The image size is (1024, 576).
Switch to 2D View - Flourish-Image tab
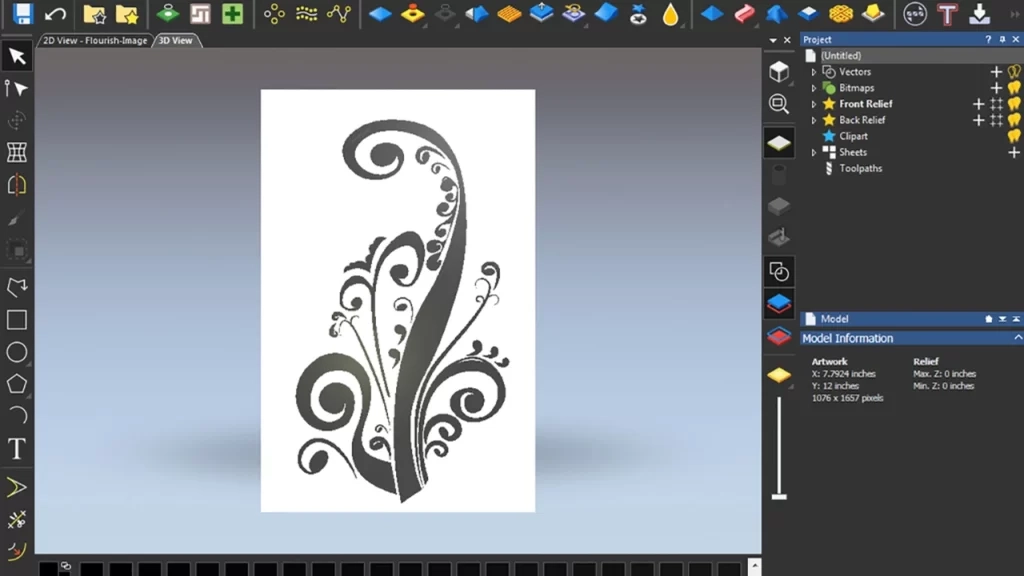coord(95,41)
